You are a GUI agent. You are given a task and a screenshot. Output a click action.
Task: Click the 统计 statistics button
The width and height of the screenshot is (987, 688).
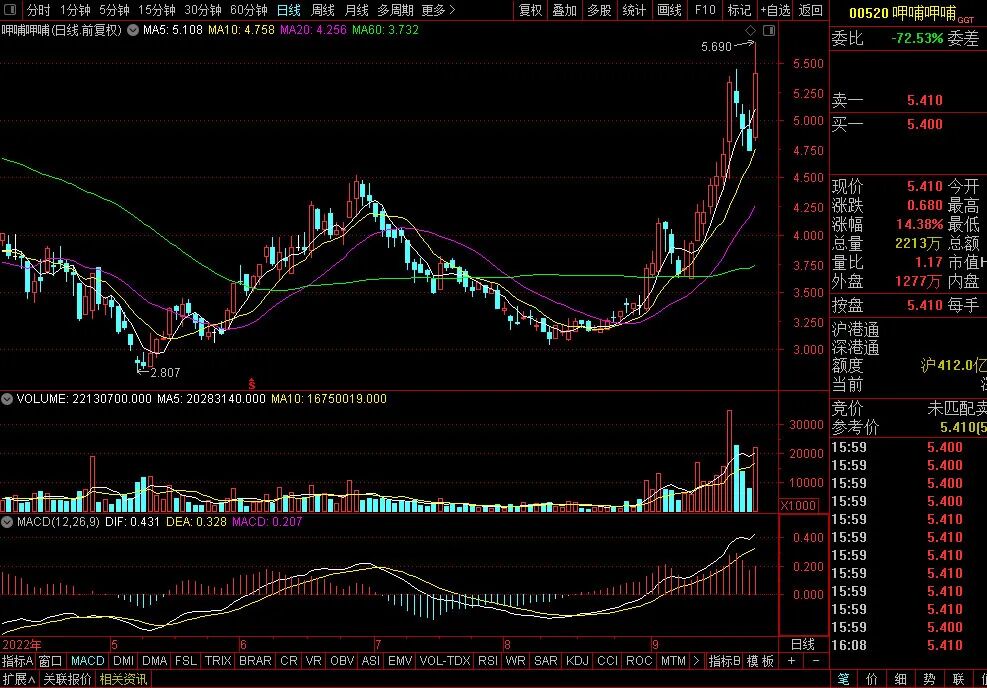[634, 10]
